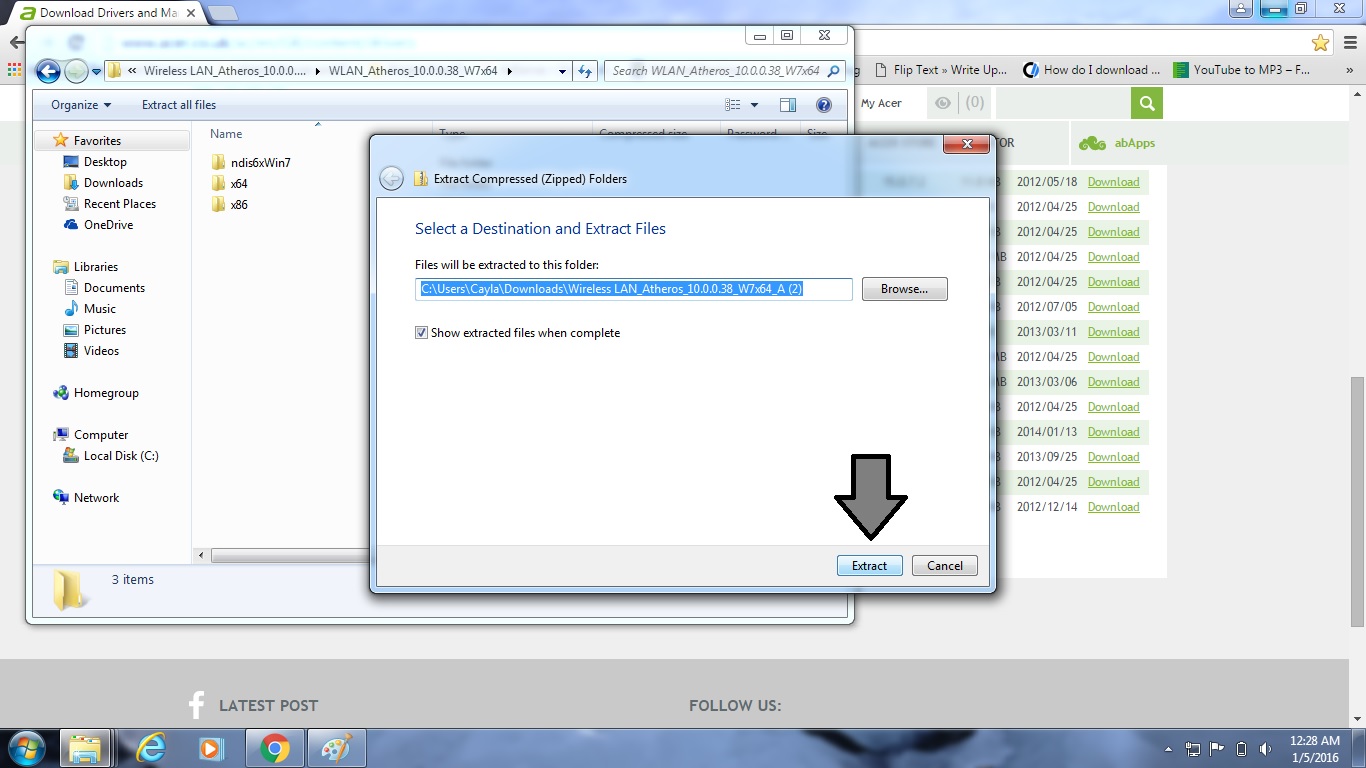The image size is (1366, 768).
Task: Click the Facebook icon near Latest Post
Action: (197, 705)
